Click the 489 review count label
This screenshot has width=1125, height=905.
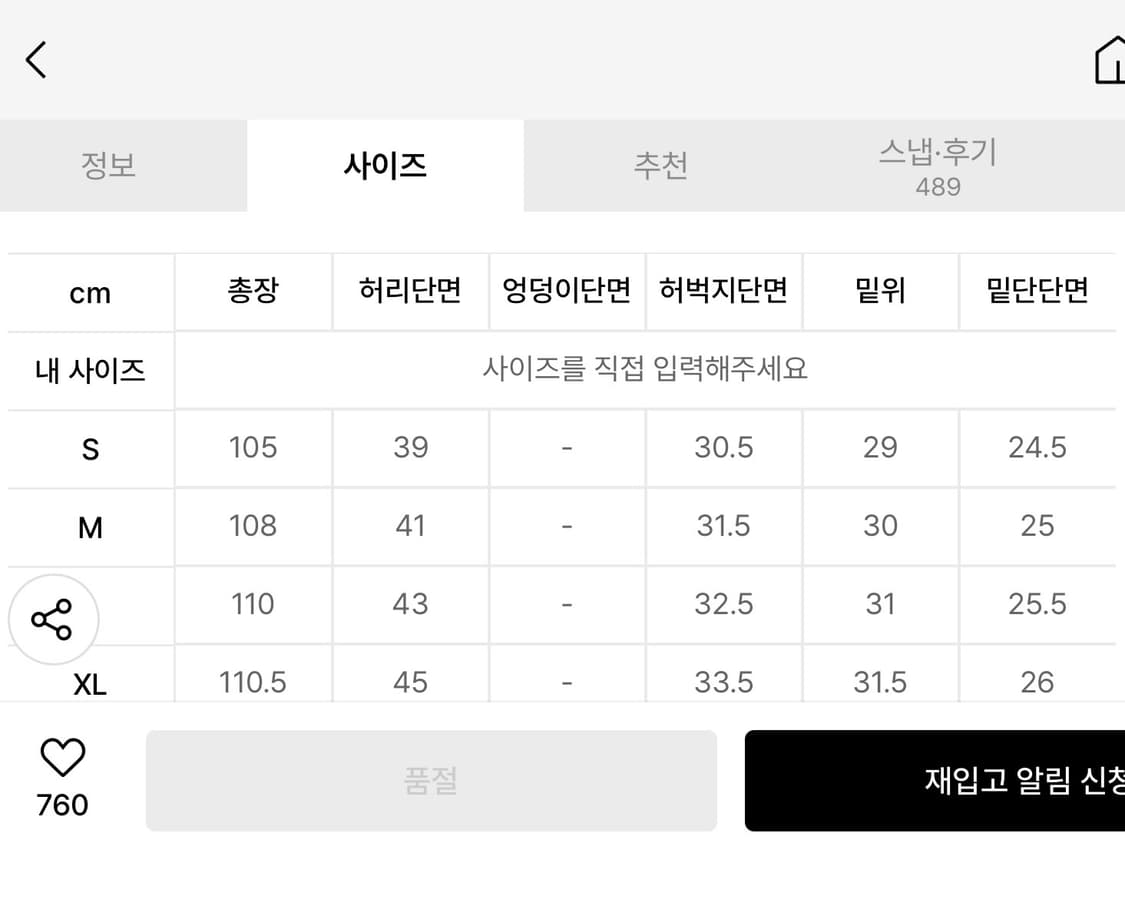[937, 186]
